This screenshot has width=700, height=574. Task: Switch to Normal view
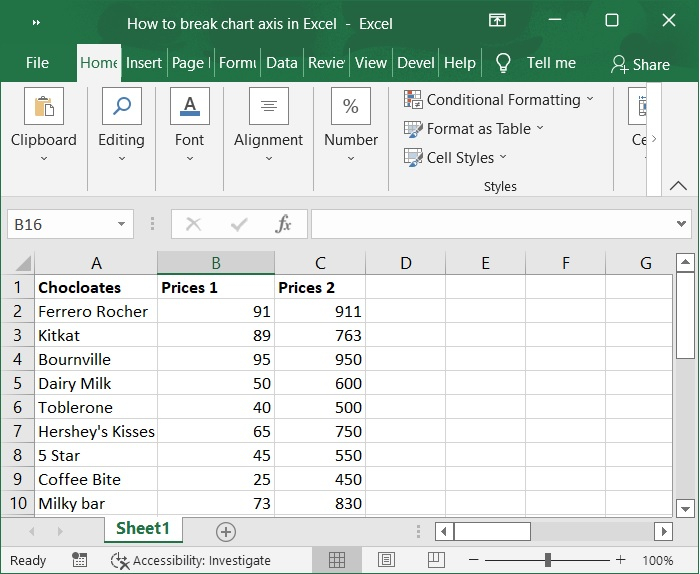coord(337,560)
